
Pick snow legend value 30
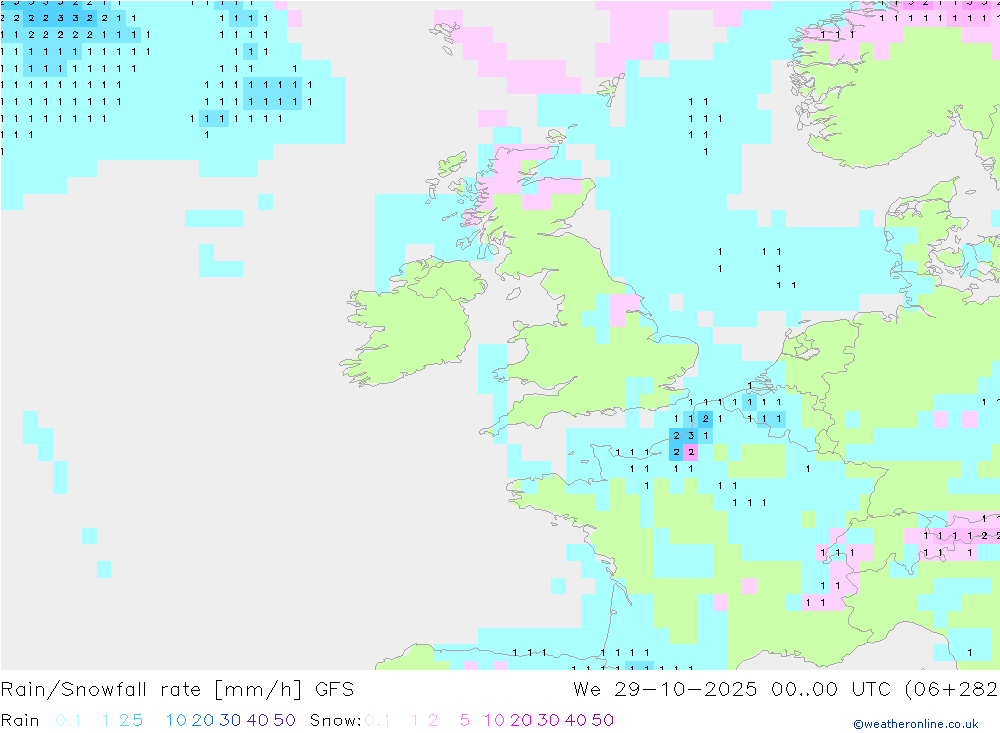548,720
